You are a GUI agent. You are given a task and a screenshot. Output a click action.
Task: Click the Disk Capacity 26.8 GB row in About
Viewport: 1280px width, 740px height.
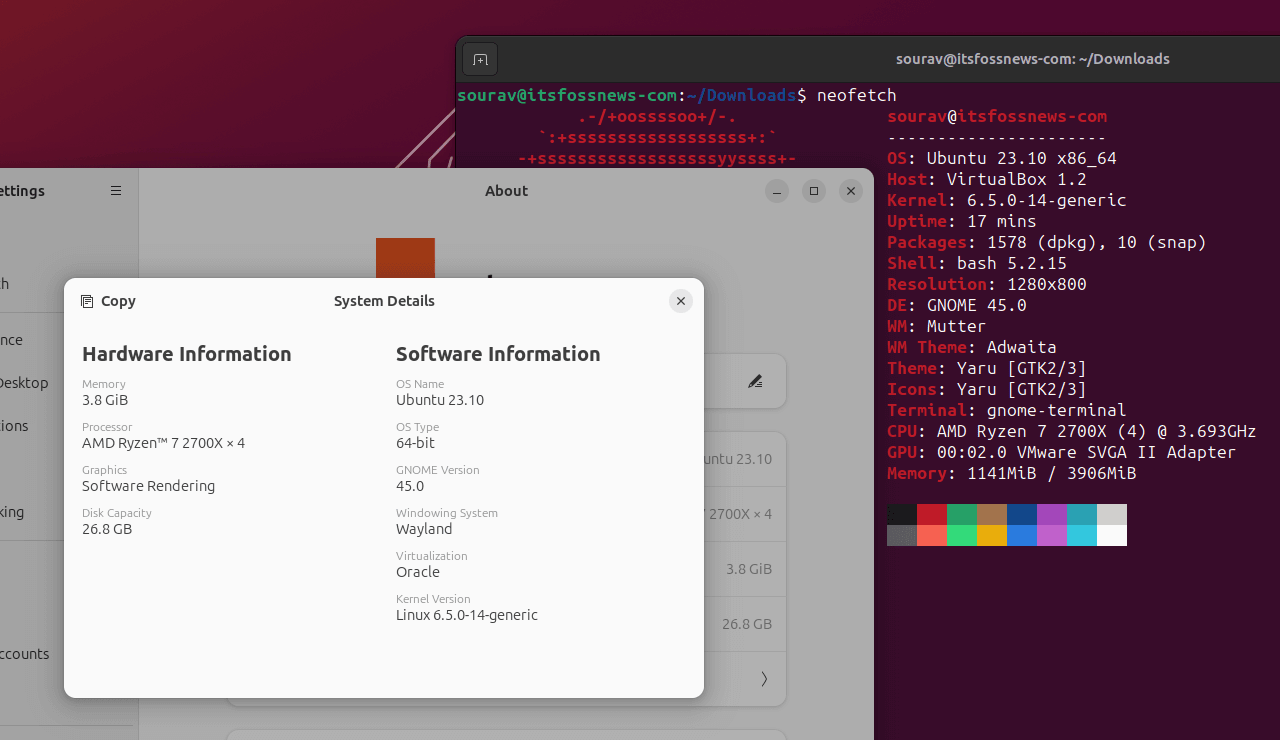745,624
